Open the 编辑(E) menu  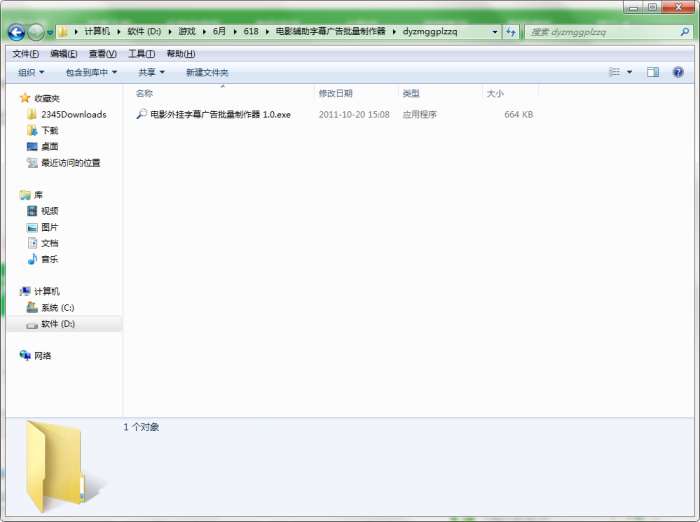(64, 54)
